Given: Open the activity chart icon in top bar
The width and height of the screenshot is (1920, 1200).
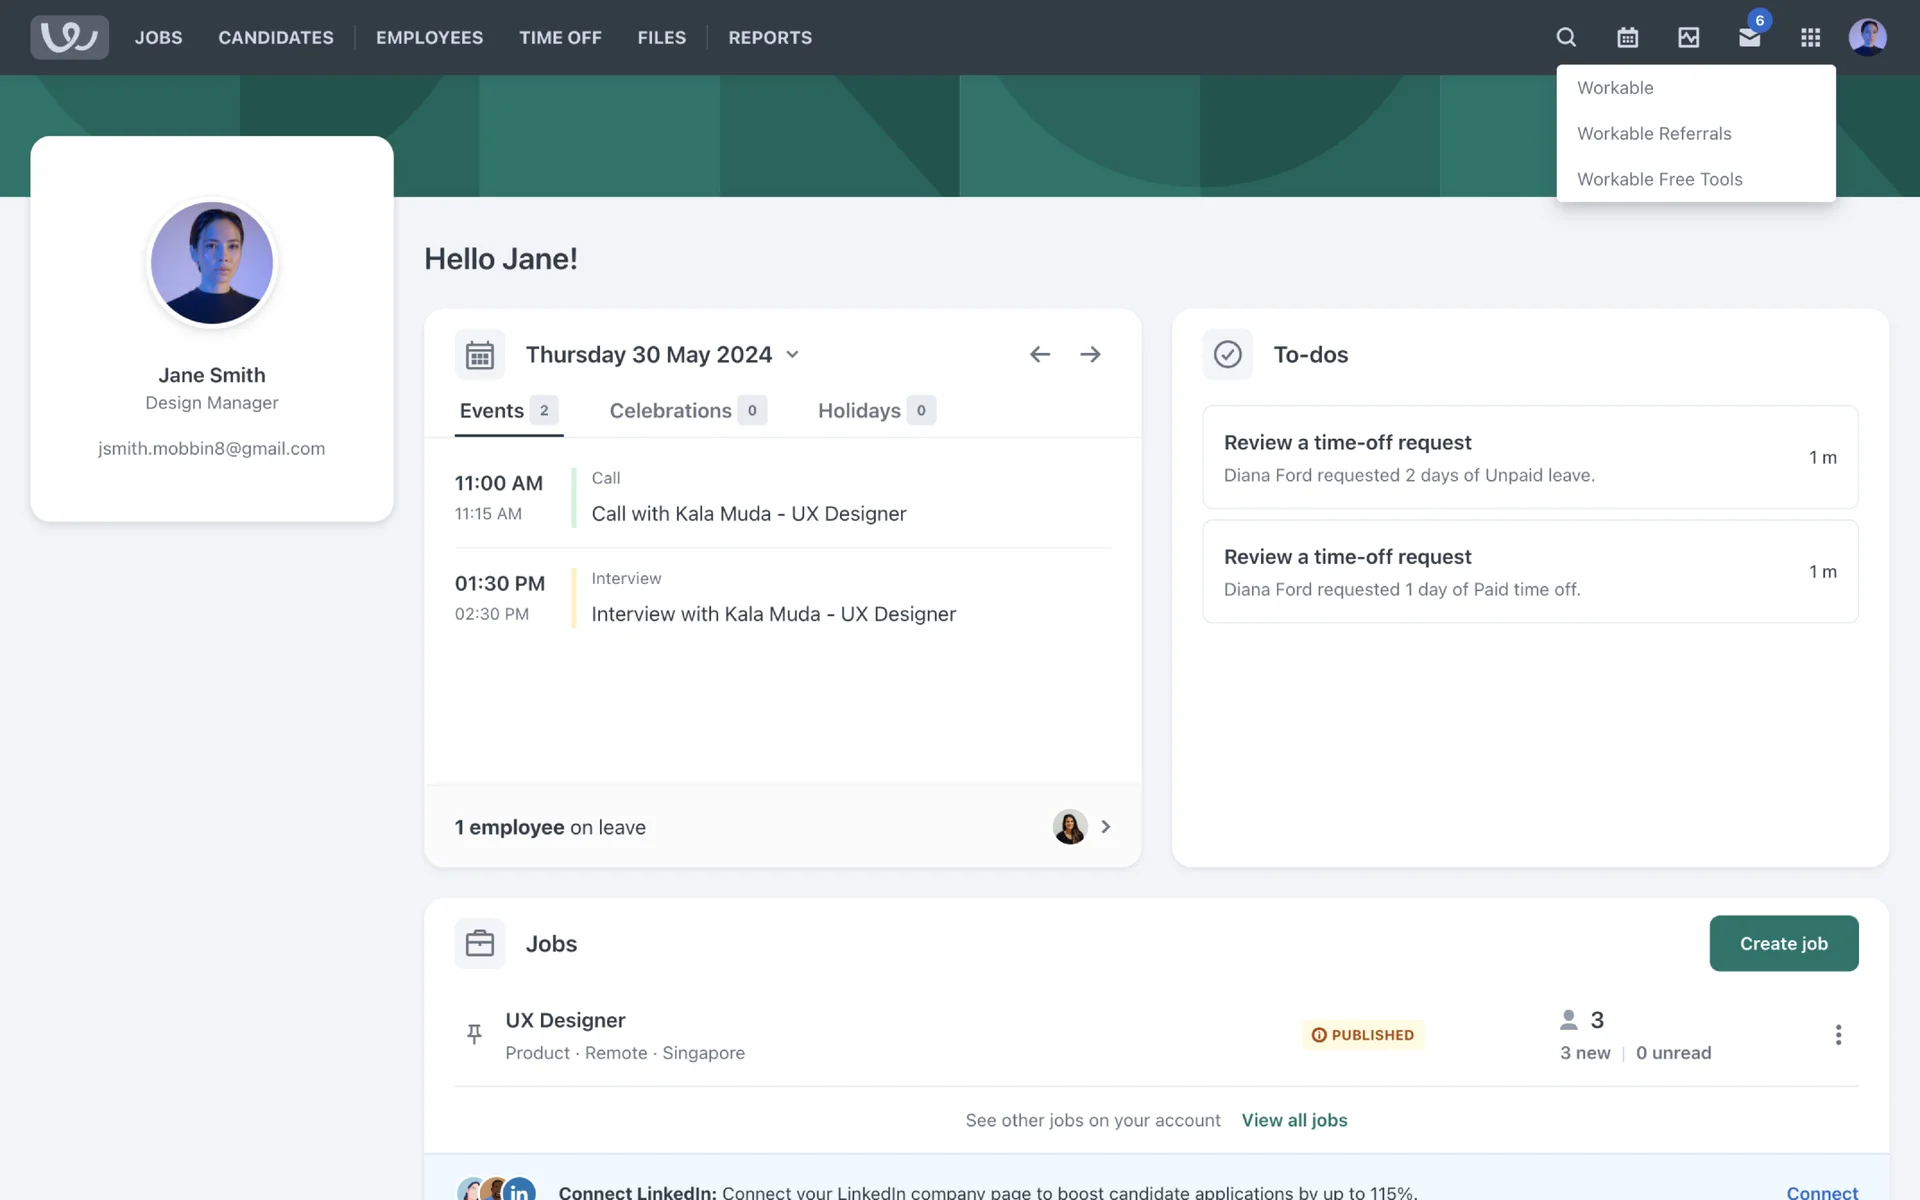Looking at the screenshot, I should pyautogui.click(x=1688, y=37).
